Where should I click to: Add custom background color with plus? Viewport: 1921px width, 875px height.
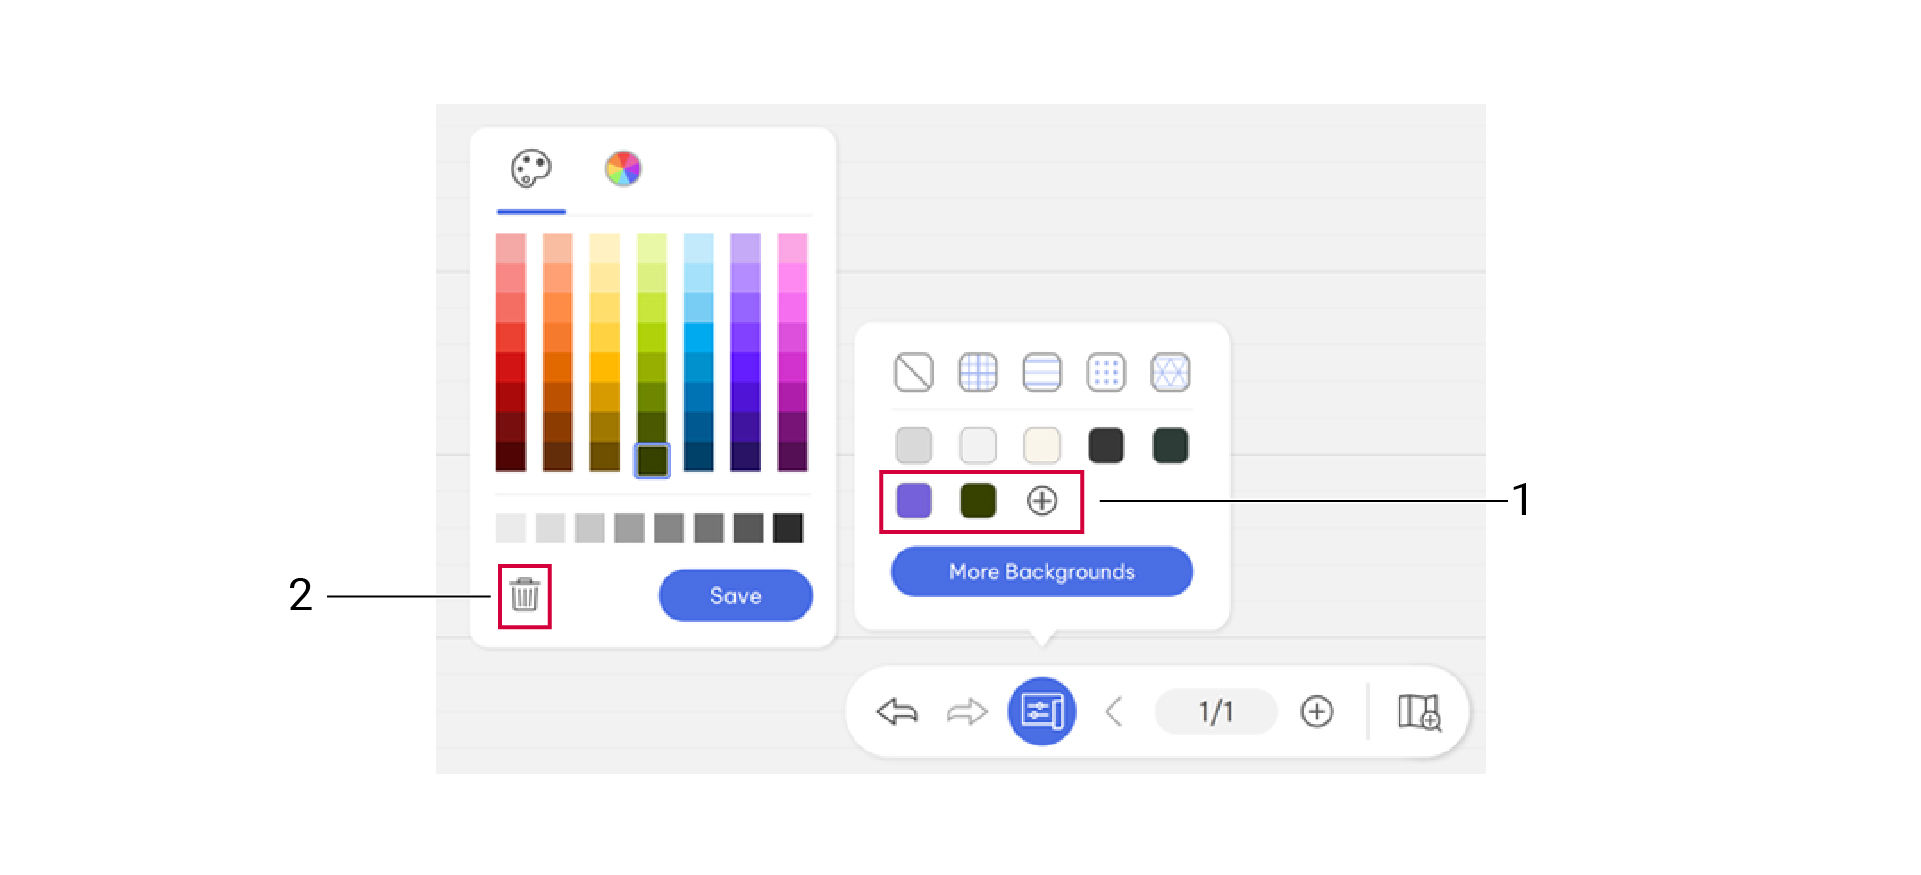coord(1042,501)
